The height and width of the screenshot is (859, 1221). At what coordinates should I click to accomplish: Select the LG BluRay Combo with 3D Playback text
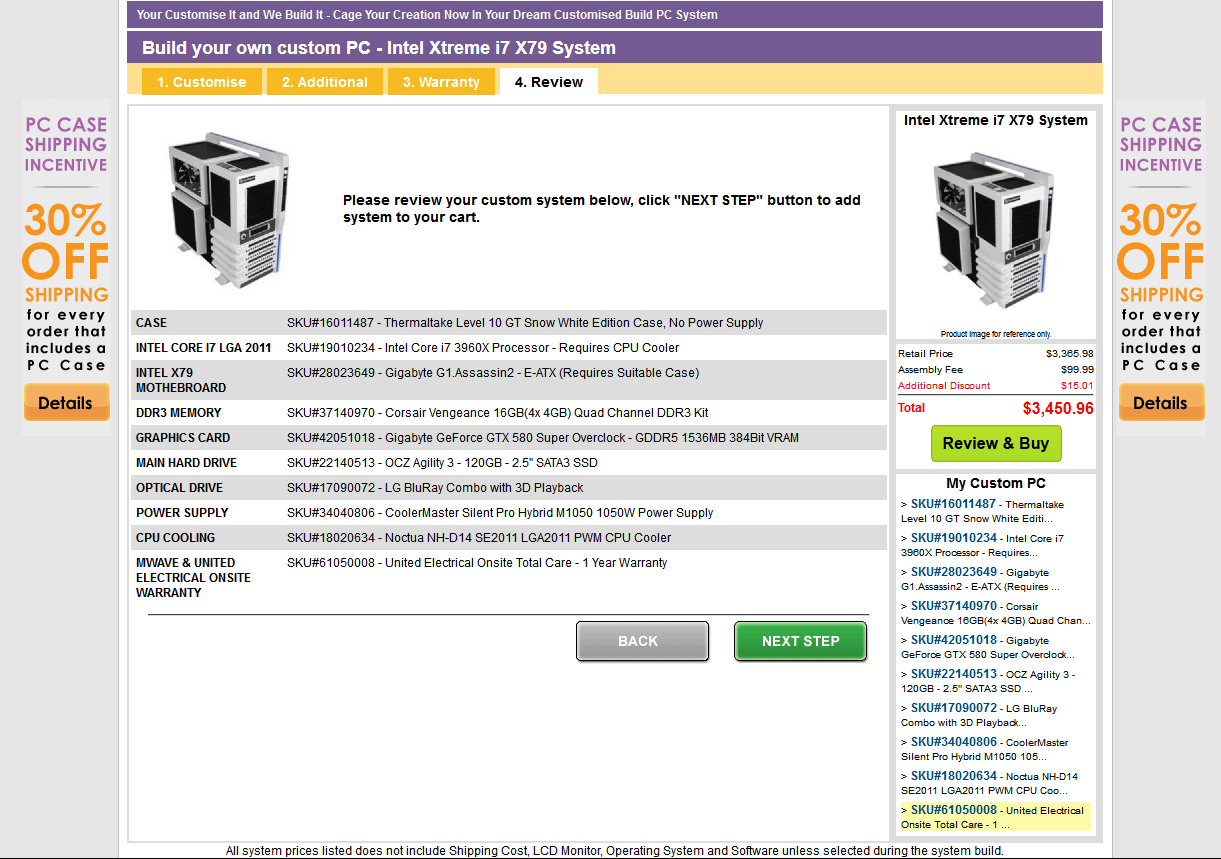[435, 488]
